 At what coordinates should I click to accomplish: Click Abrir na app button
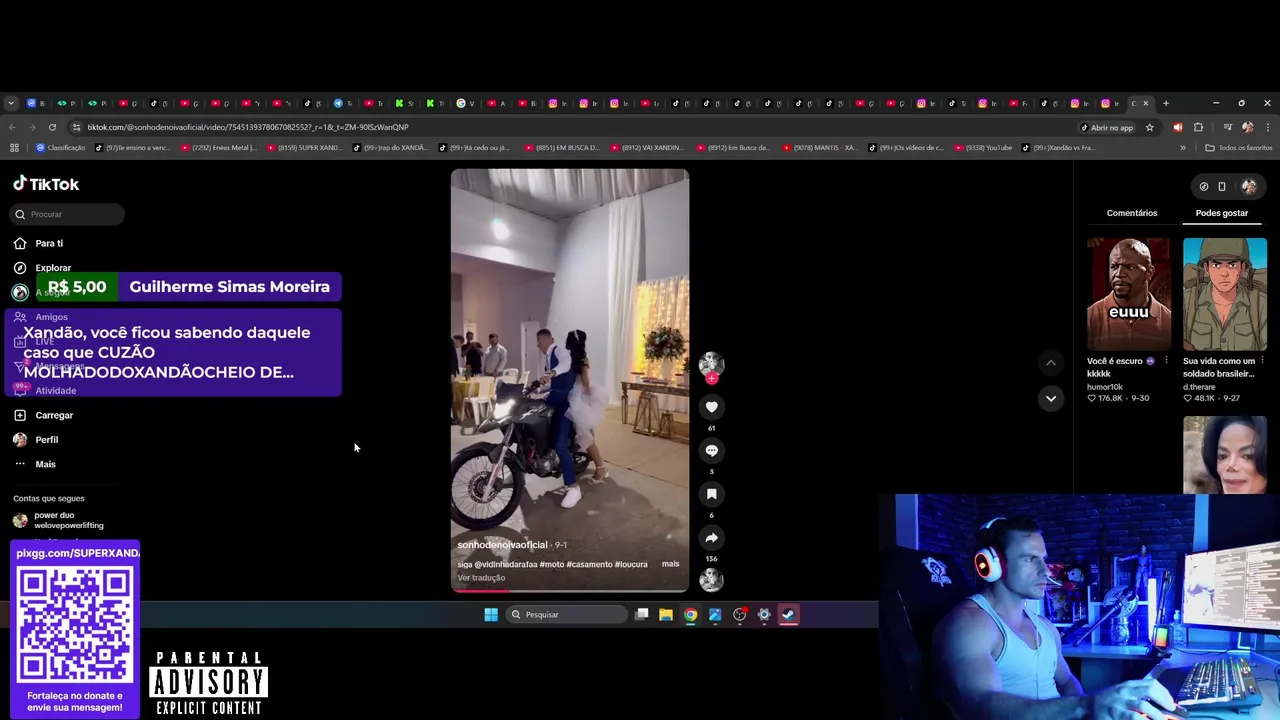point(1107,127)
